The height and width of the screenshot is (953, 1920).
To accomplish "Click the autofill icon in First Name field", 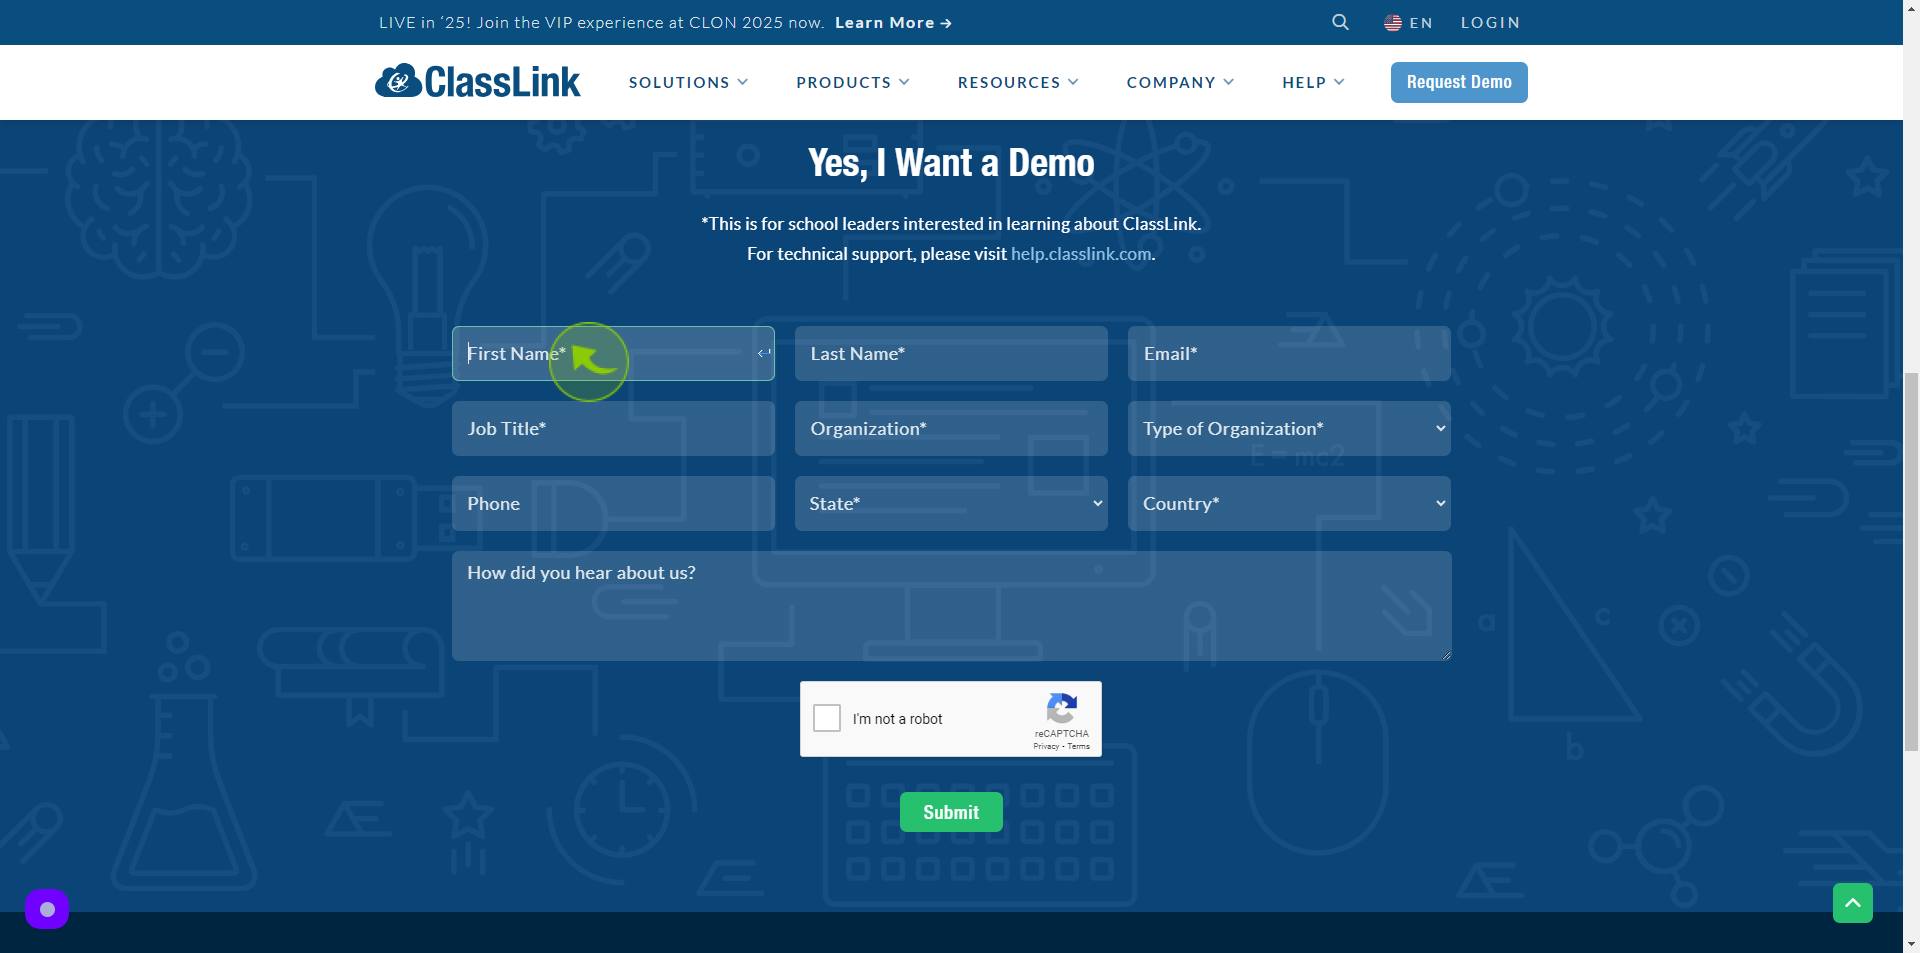I will [x=764, y=353].
